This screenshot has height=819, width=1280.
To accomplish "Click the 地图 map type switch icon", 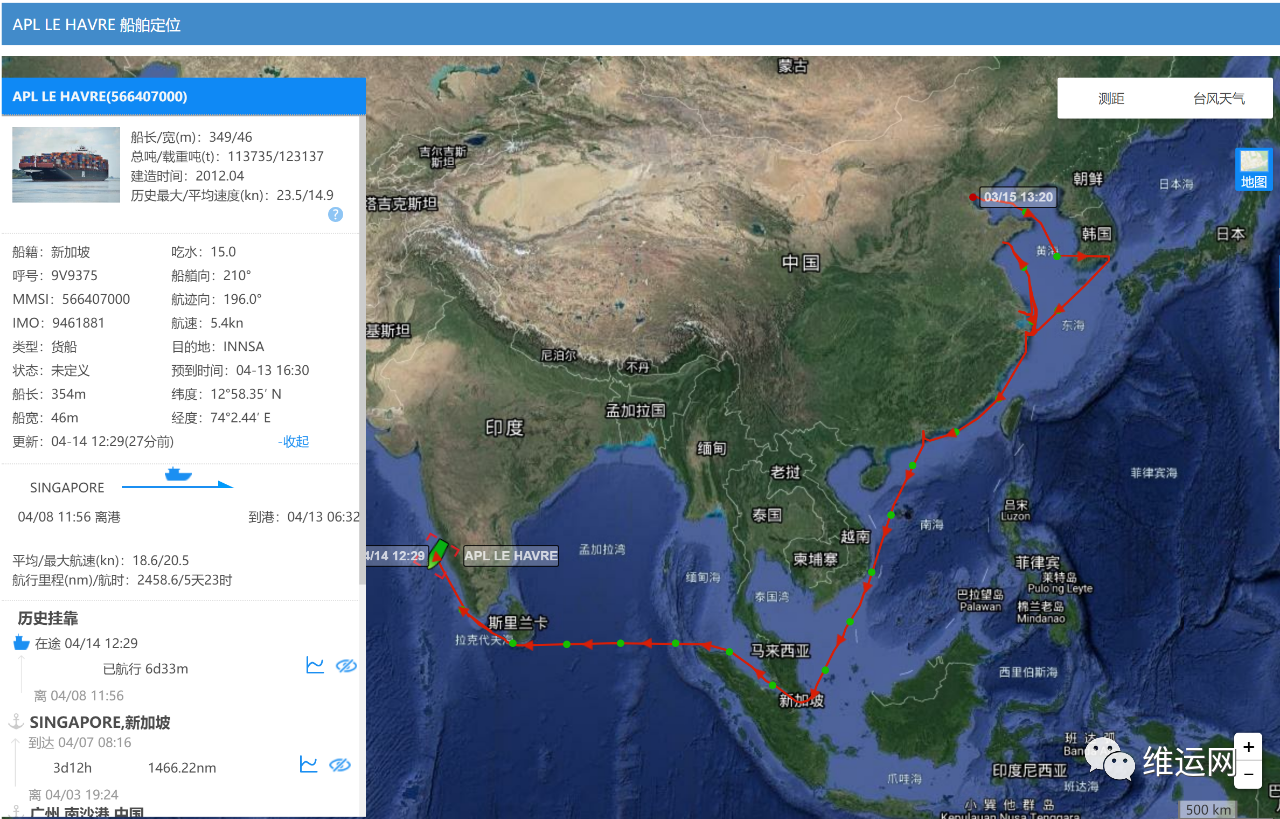I will pos(1254,169).
